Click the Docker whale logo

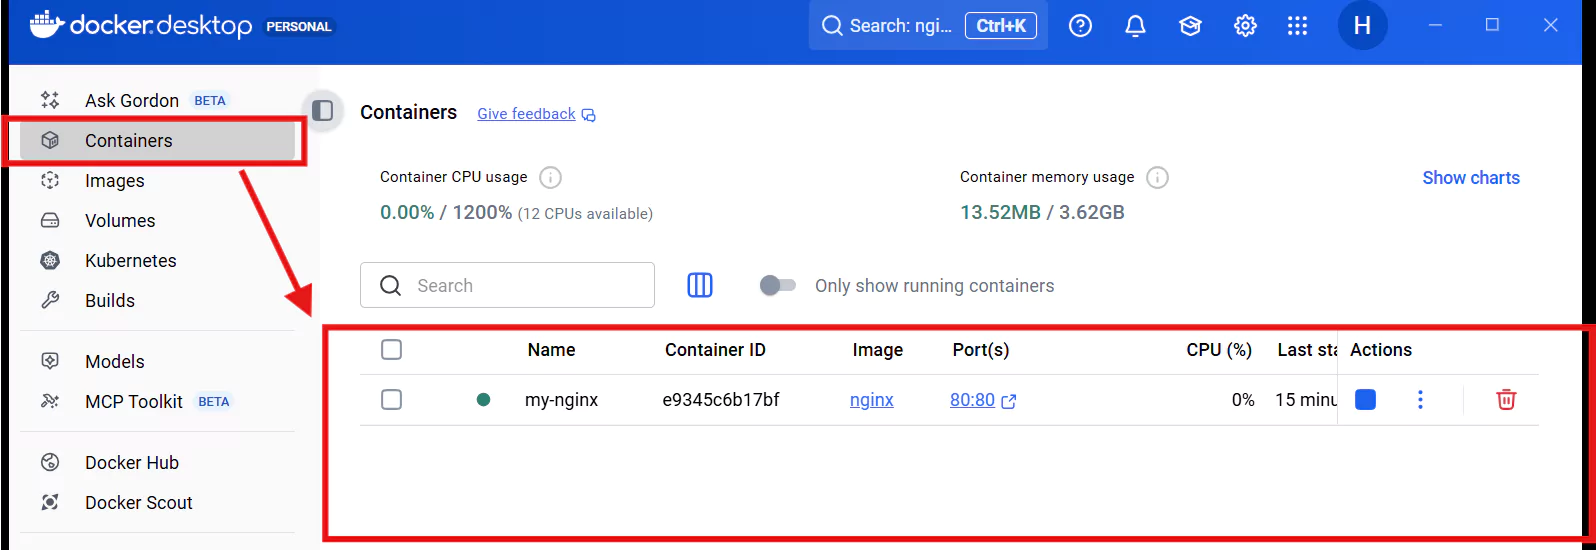[47, 25]
